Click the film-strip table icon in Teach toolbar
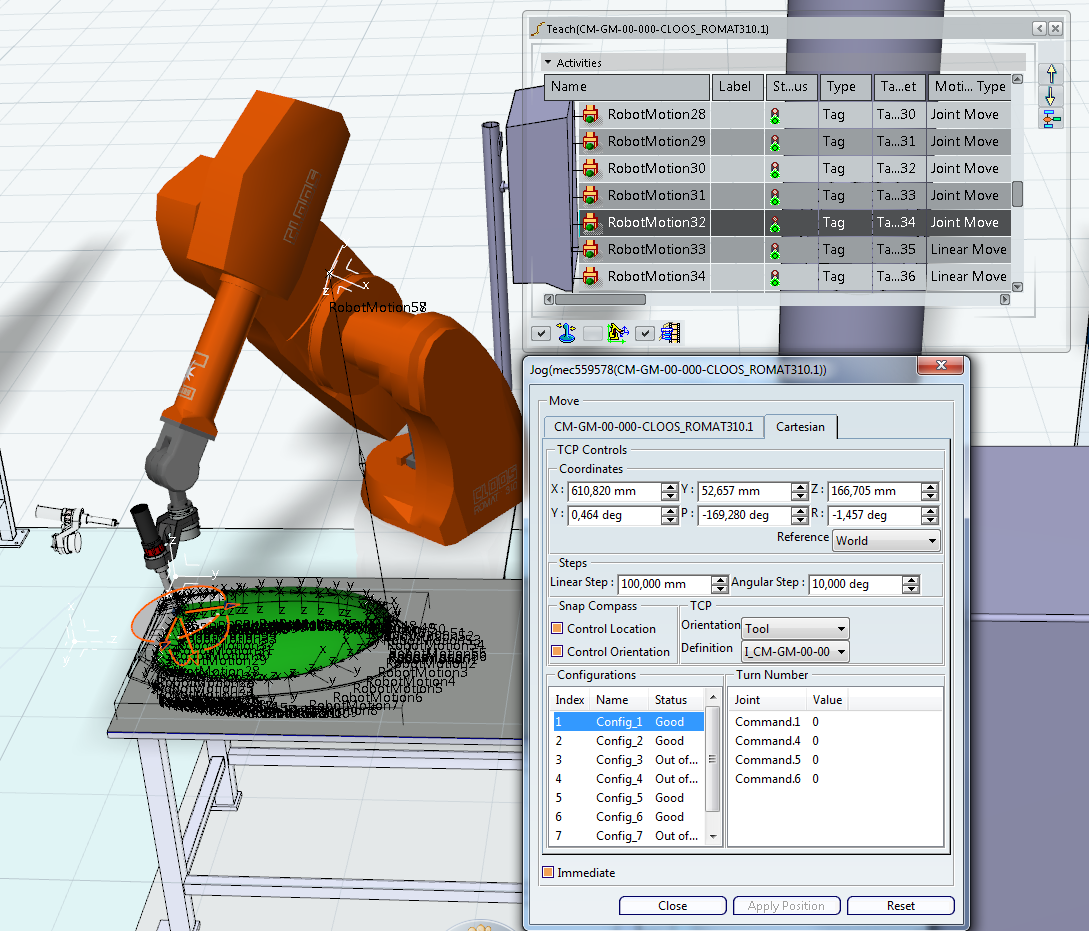 [670, 332]
